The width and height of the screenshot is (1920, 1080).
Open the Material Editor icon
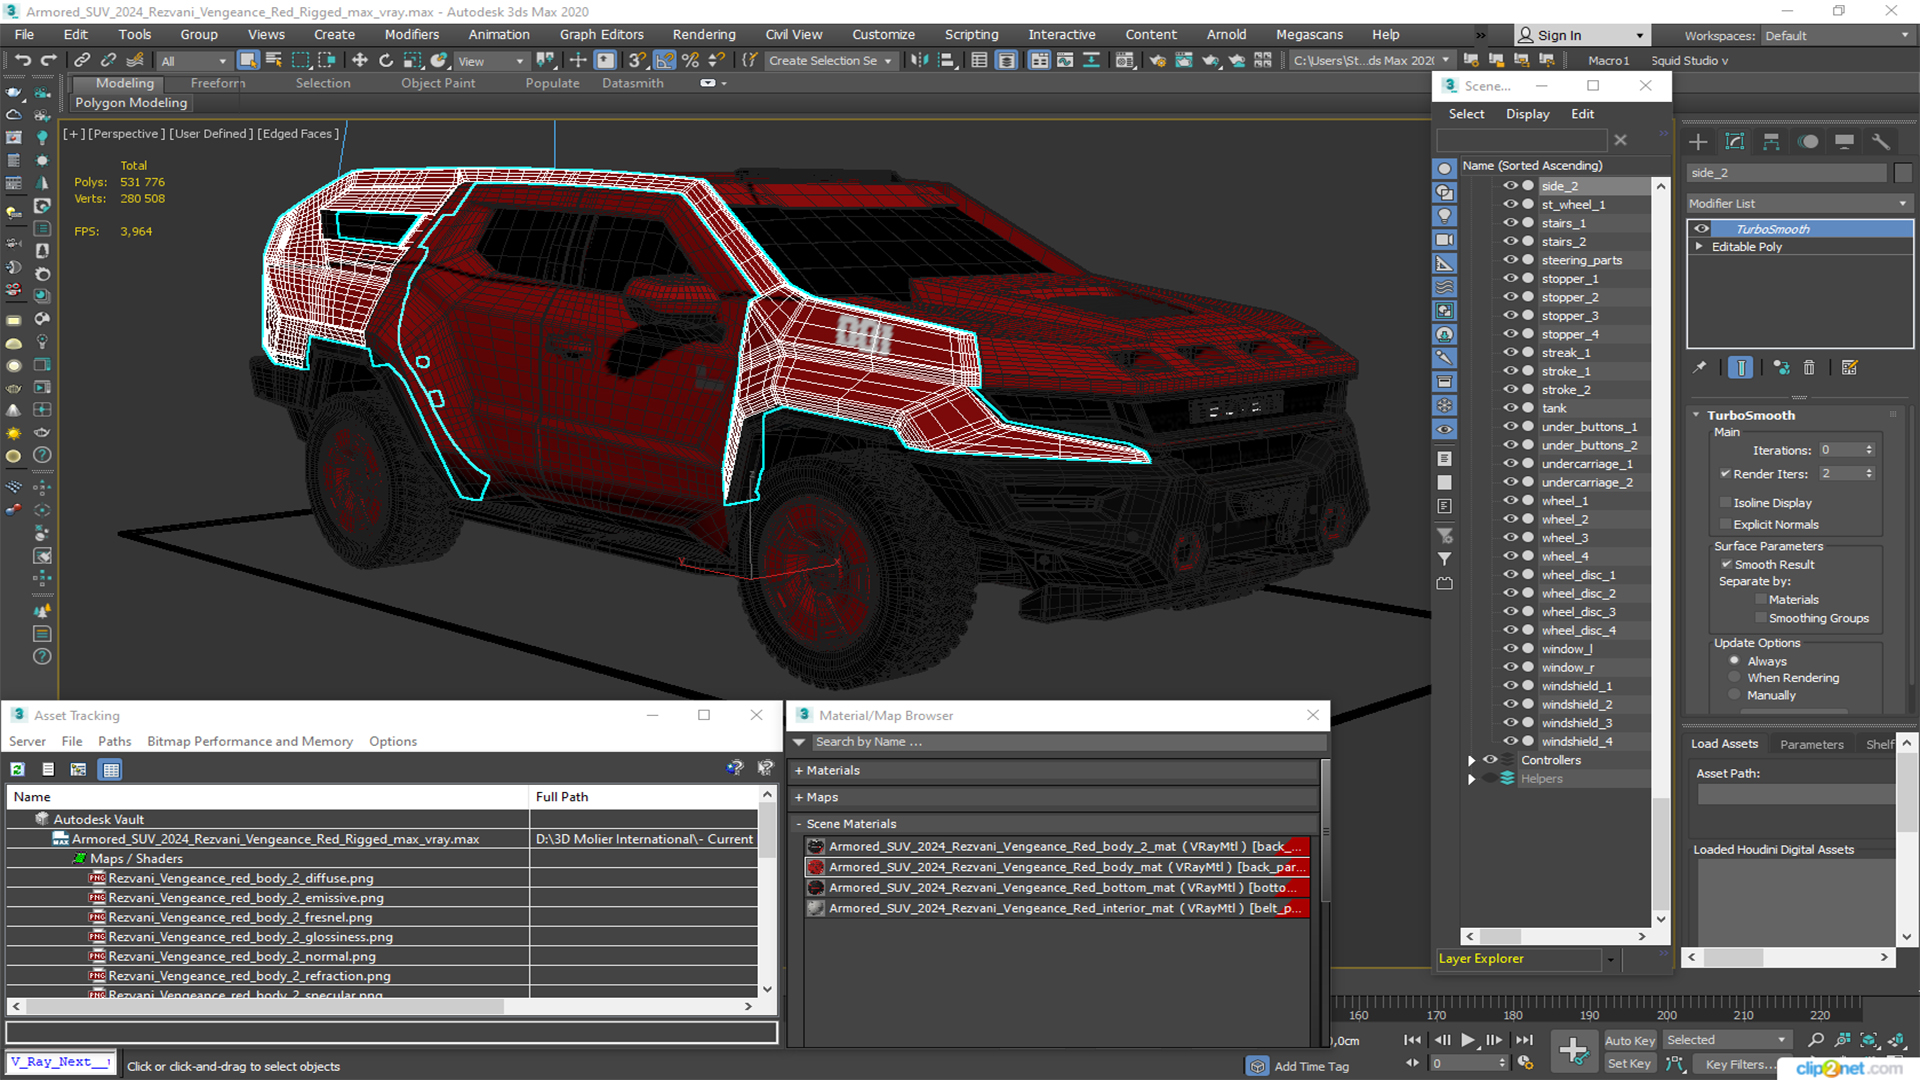click(1125, 61)
